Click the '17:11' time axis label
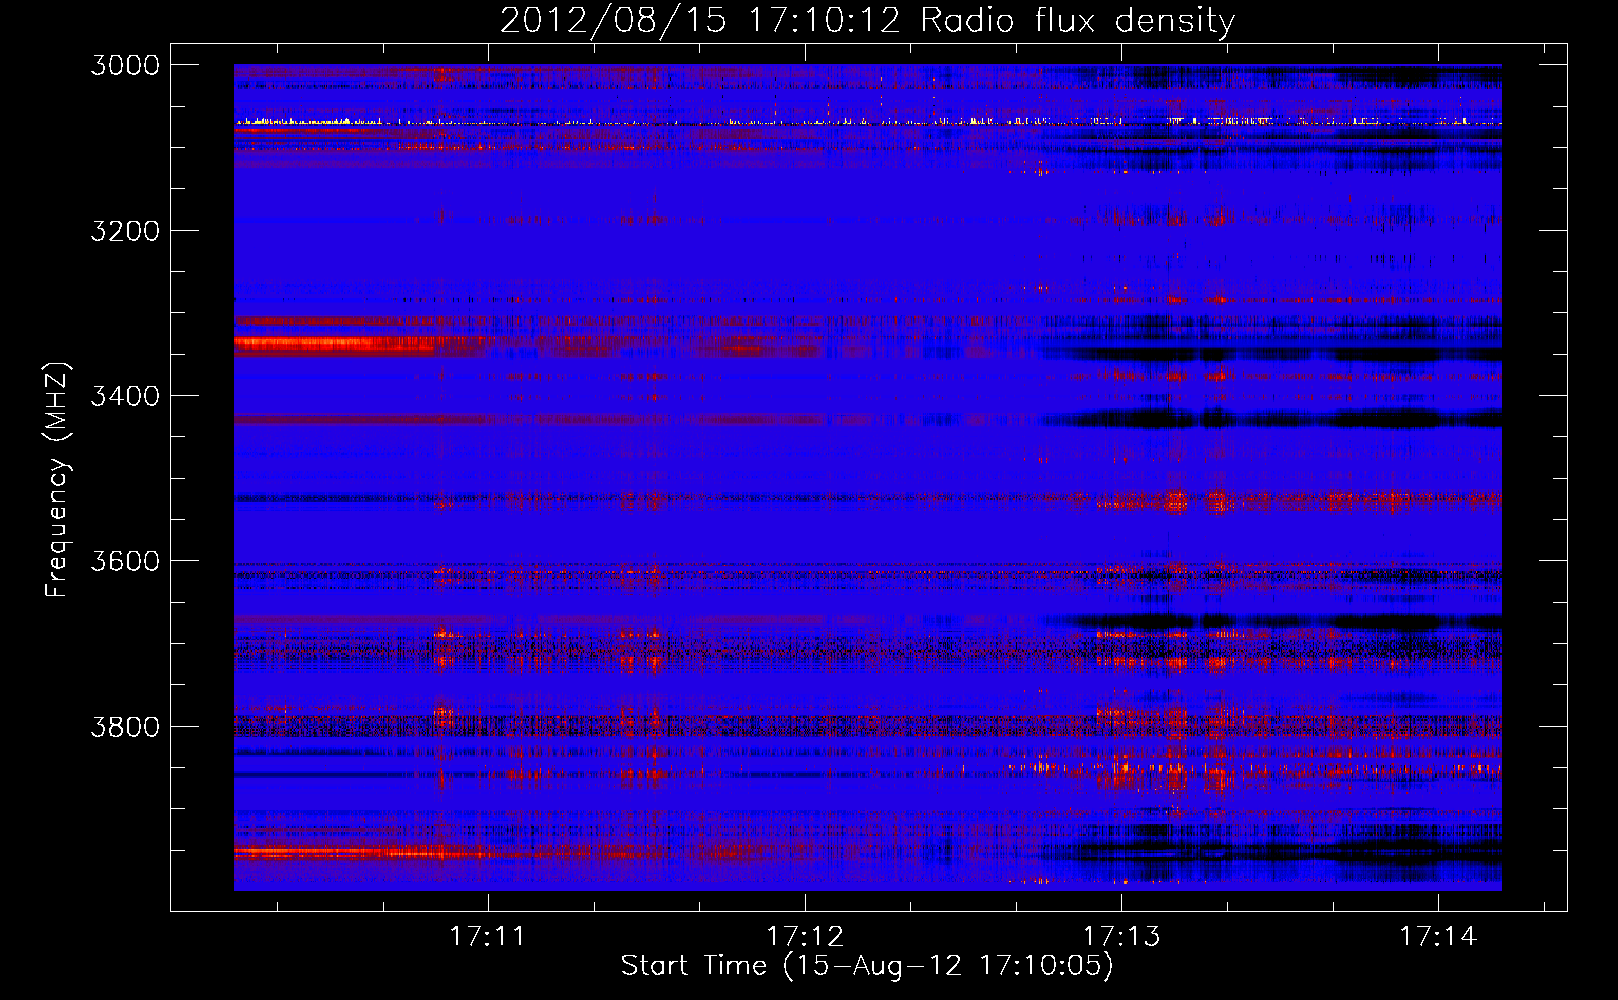Image resolution: width=1618 pixels, height=1000 pixels. pos(487,937)
